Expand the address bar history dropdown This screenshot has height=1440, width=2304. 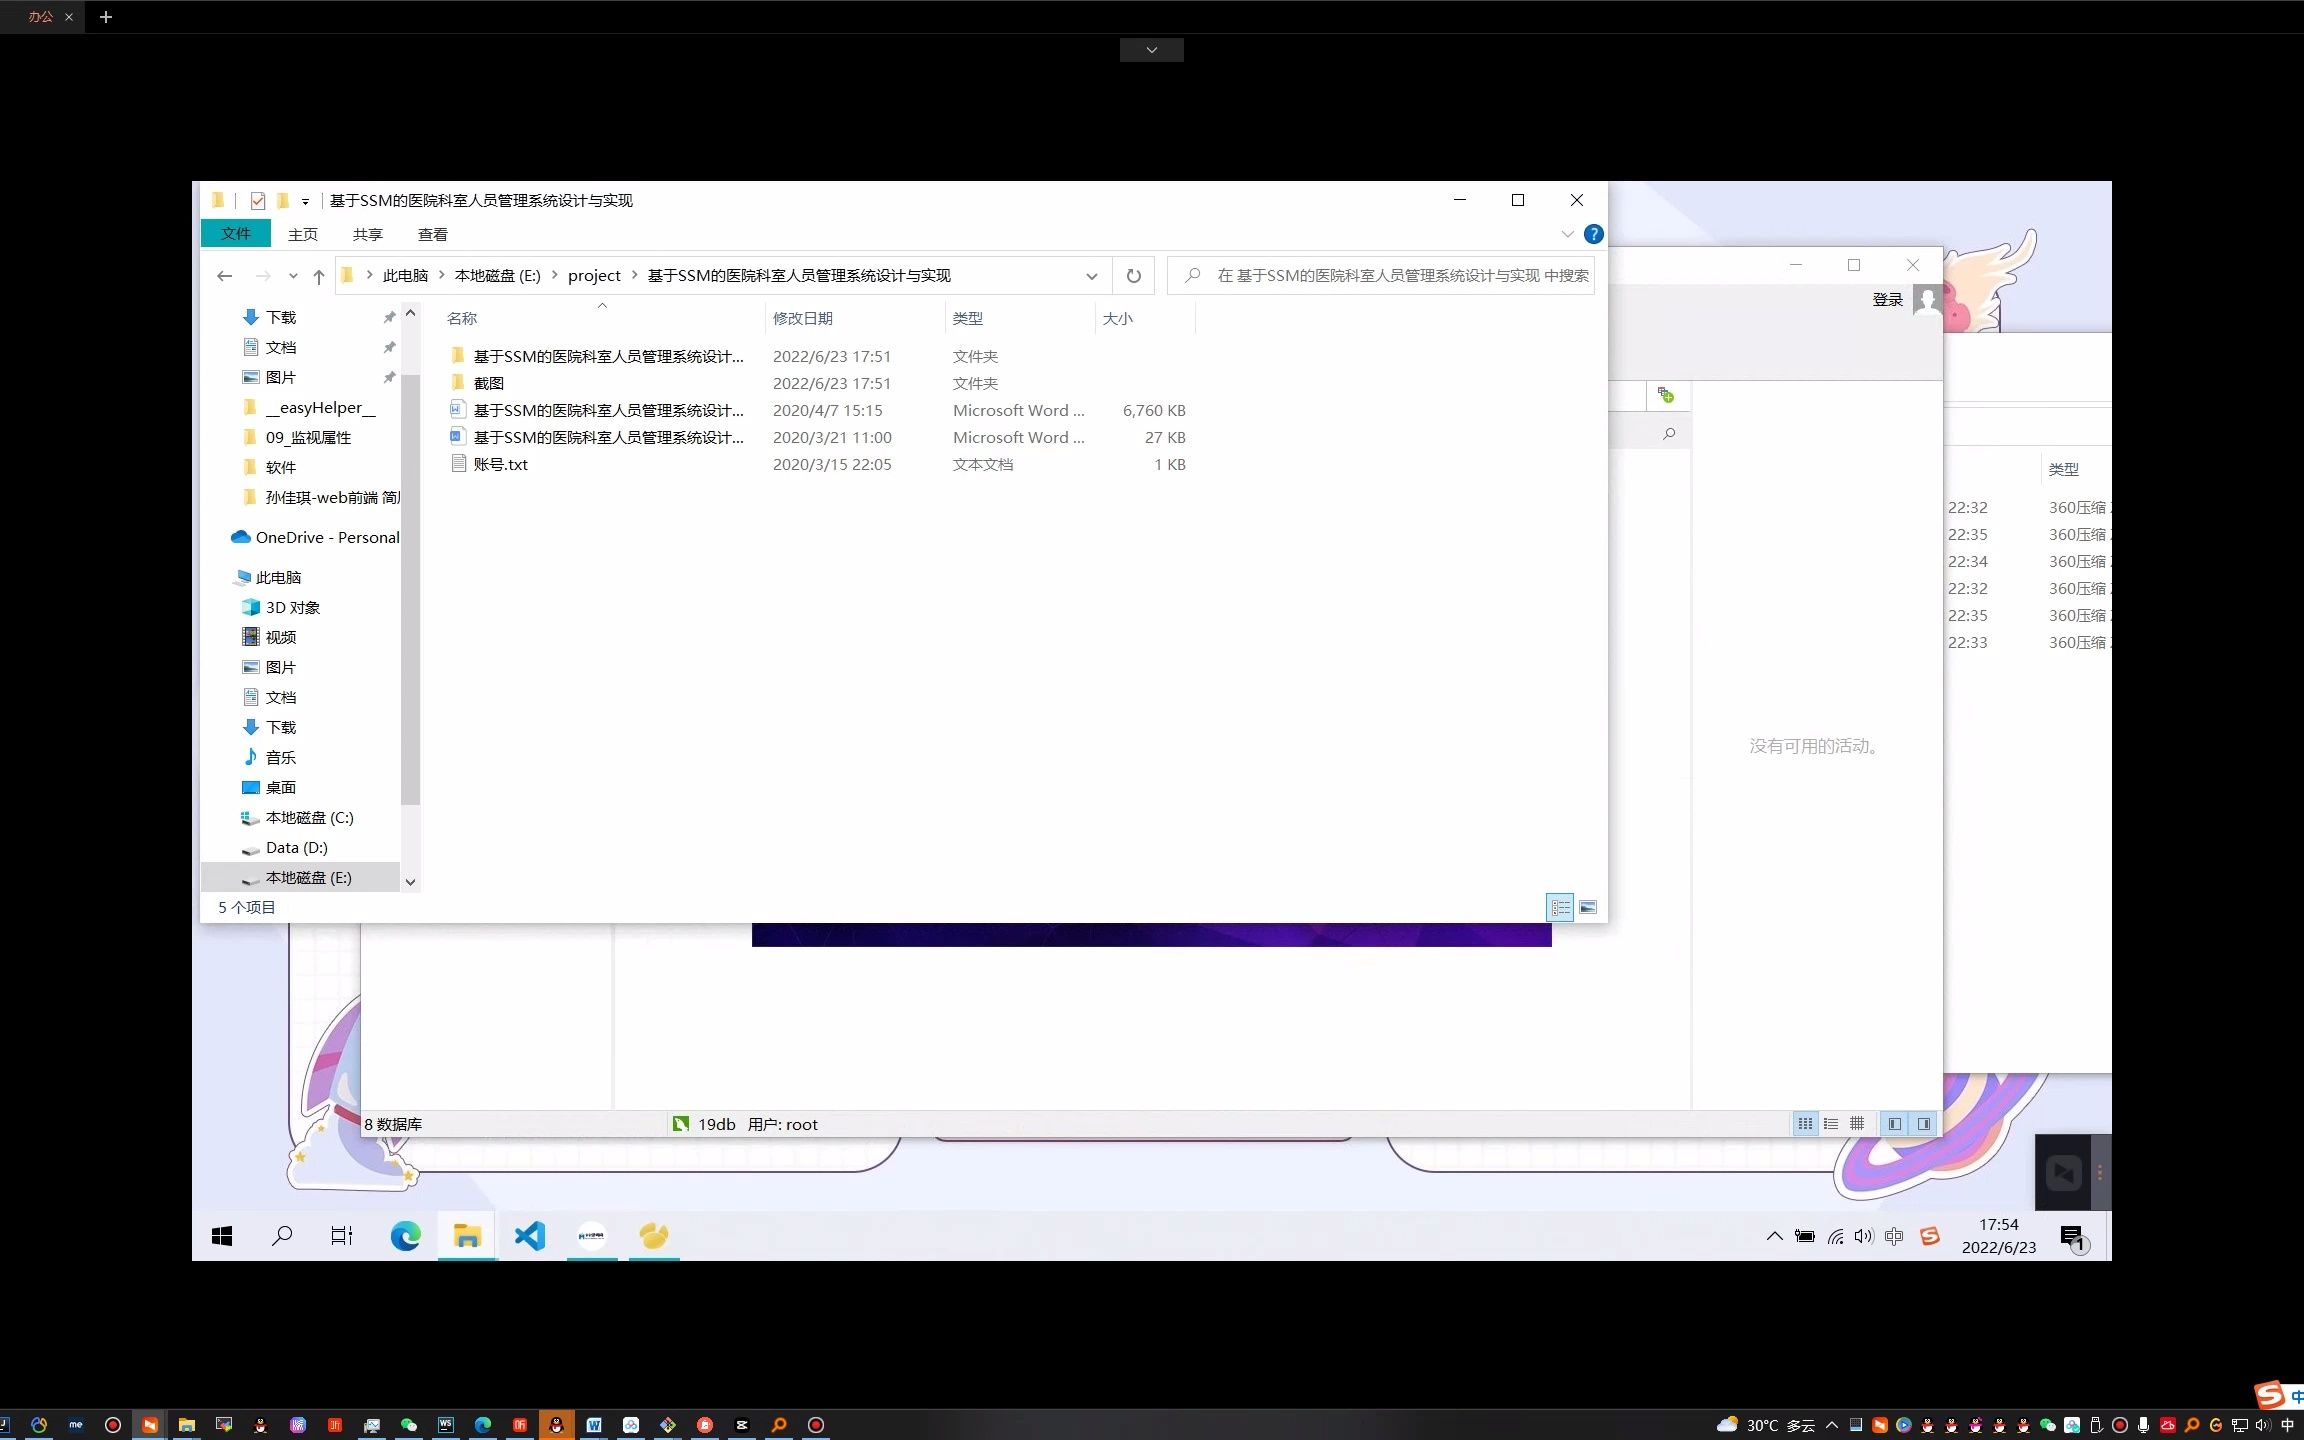click(x=1091, y=276)
